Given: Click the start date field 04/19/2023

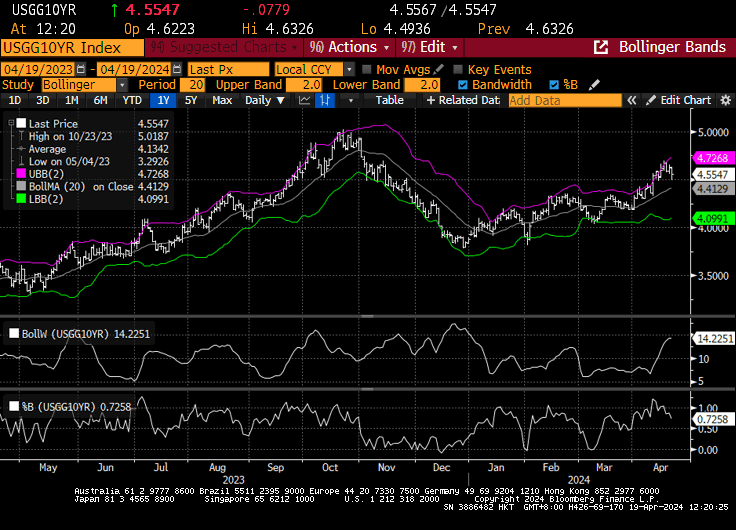Looking at the screenshot, I should (38, 69).
